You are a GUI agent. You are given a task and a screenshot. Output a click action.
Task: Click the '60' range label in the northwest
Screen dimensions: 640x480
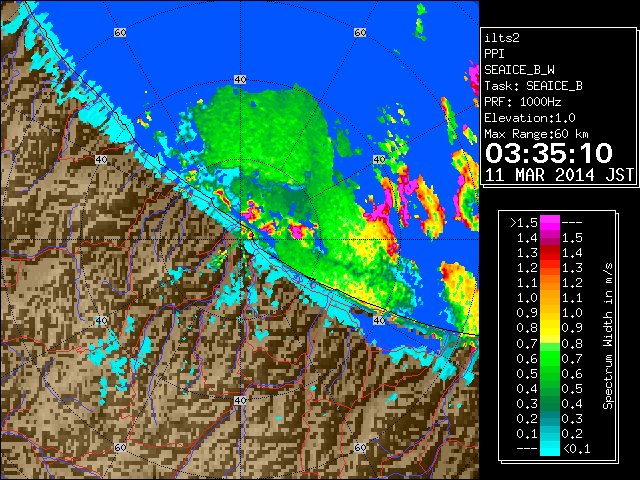coord(120,32)
